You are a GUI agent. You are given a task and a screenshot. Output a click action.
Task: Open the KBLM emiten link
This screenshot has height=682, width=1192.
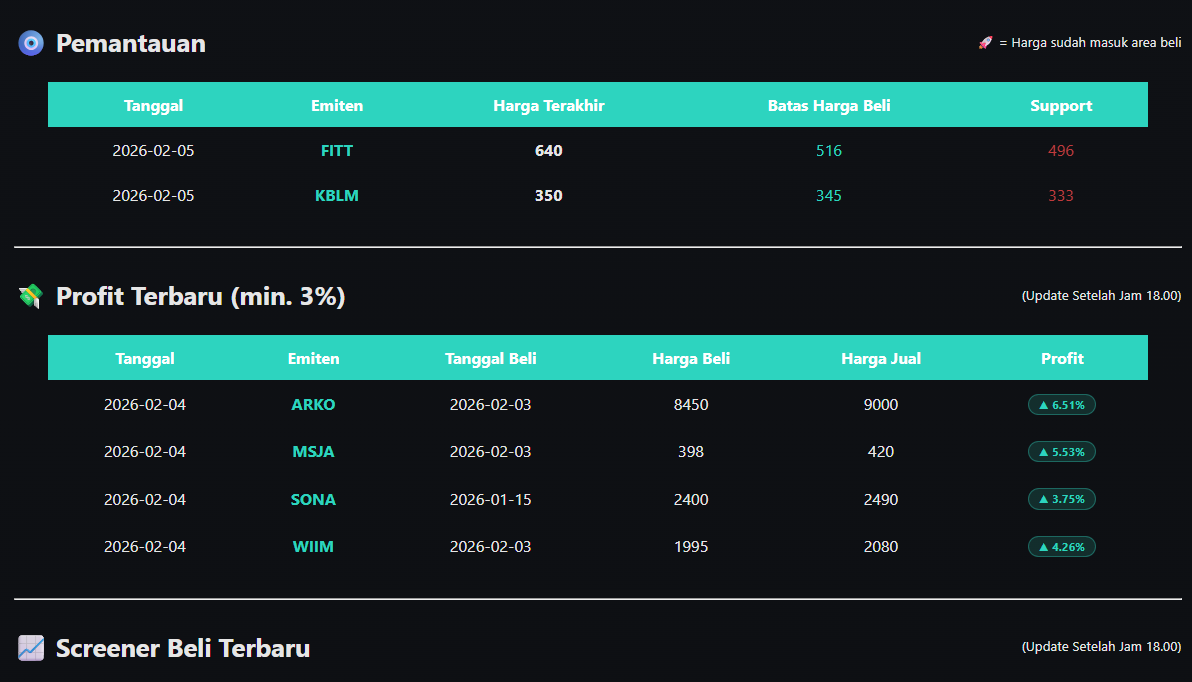[x=337, y=196]
